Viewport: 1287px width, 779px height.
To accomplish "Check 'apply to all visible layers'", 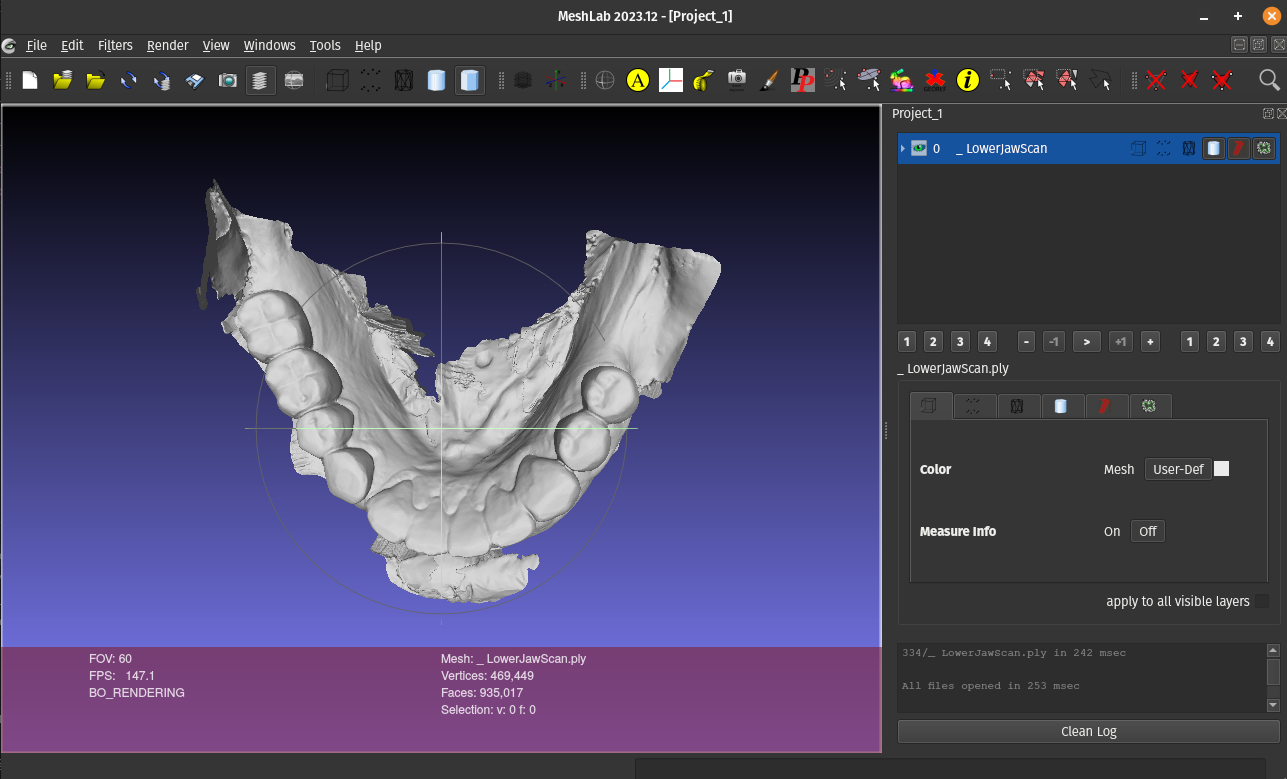I will [x=1262, y=601].
